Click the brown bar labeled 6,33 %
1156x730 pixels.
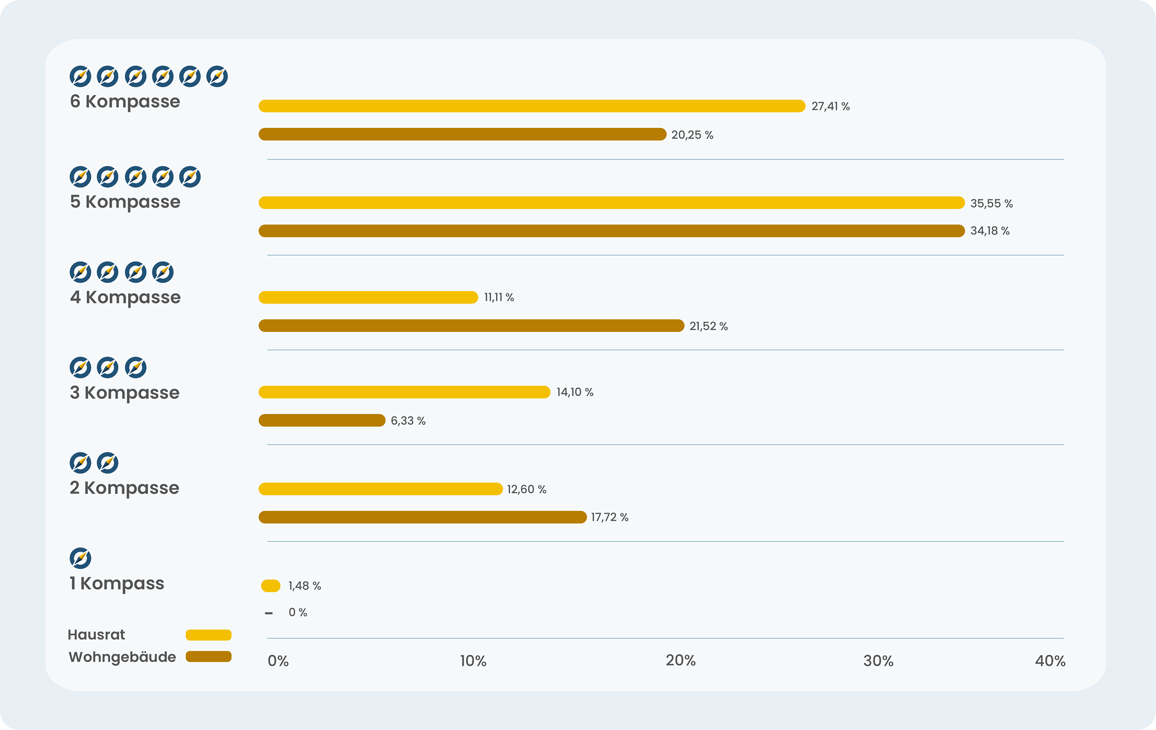click(321, 421)
